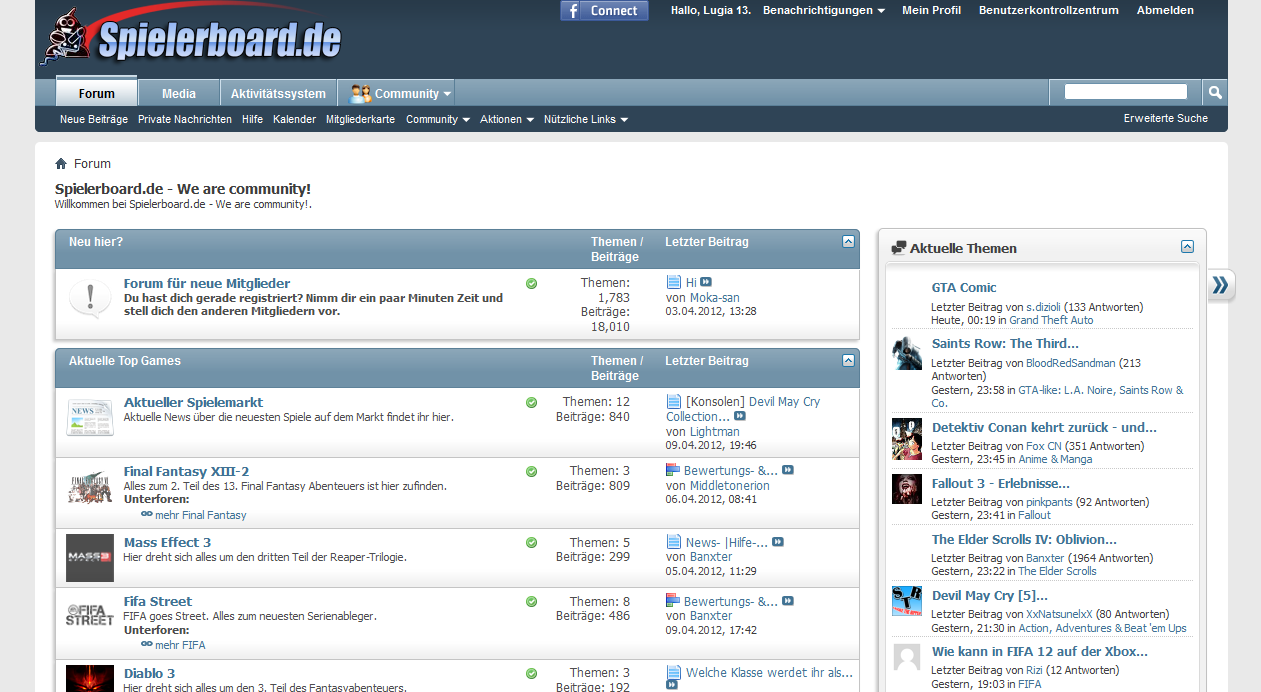Click the home icon in breadcrumb
Screen dimensions: 1261x692
(61, 164)
